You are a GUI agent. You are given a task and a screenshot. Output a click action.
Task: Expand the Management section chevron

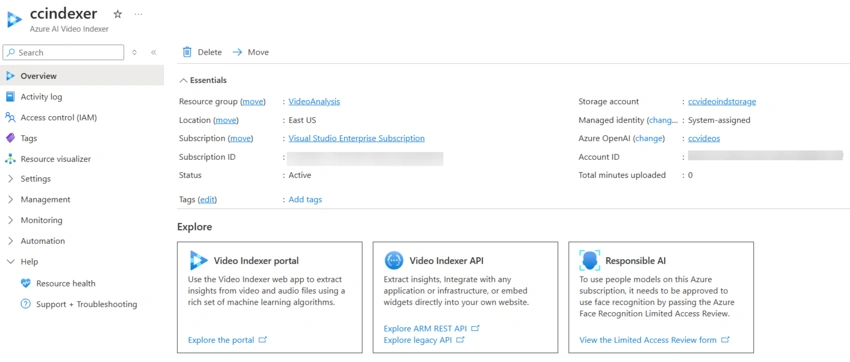pyautogui.click(x=10, y=199)
